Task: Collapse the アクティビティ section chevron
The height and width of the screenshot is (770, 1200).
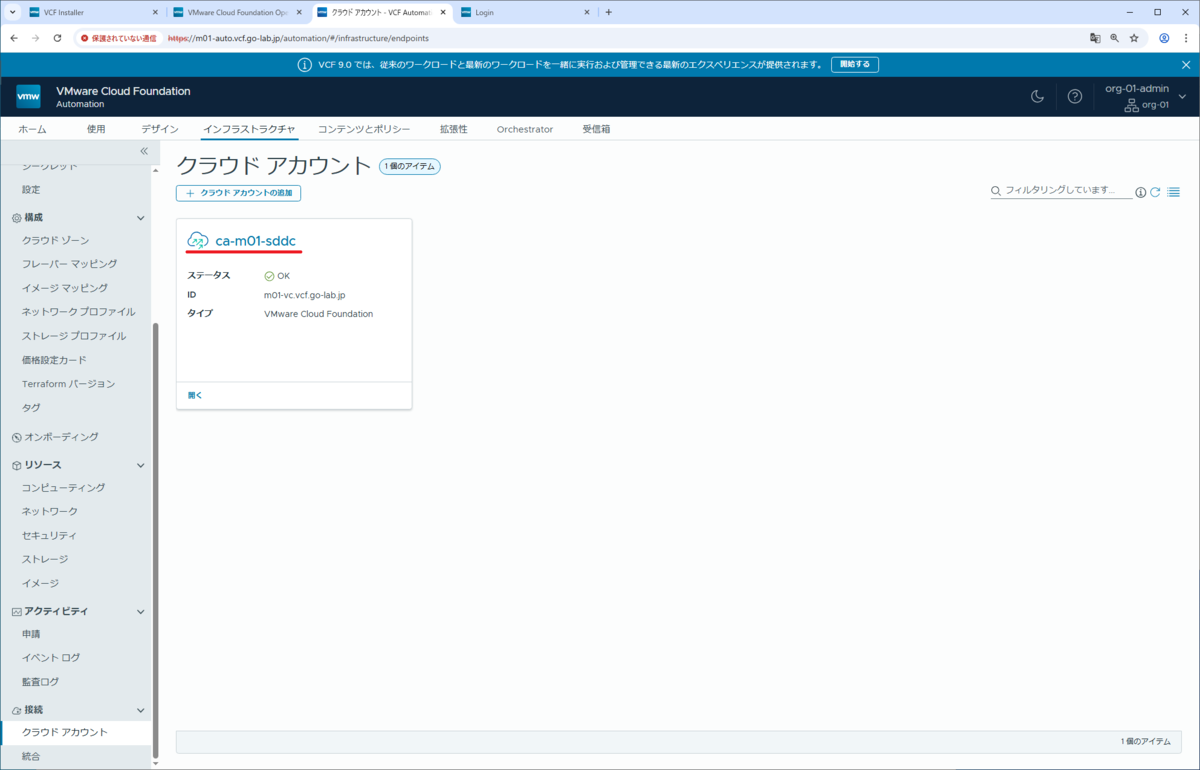Action: pyautogui.click(x=140, y=611)
